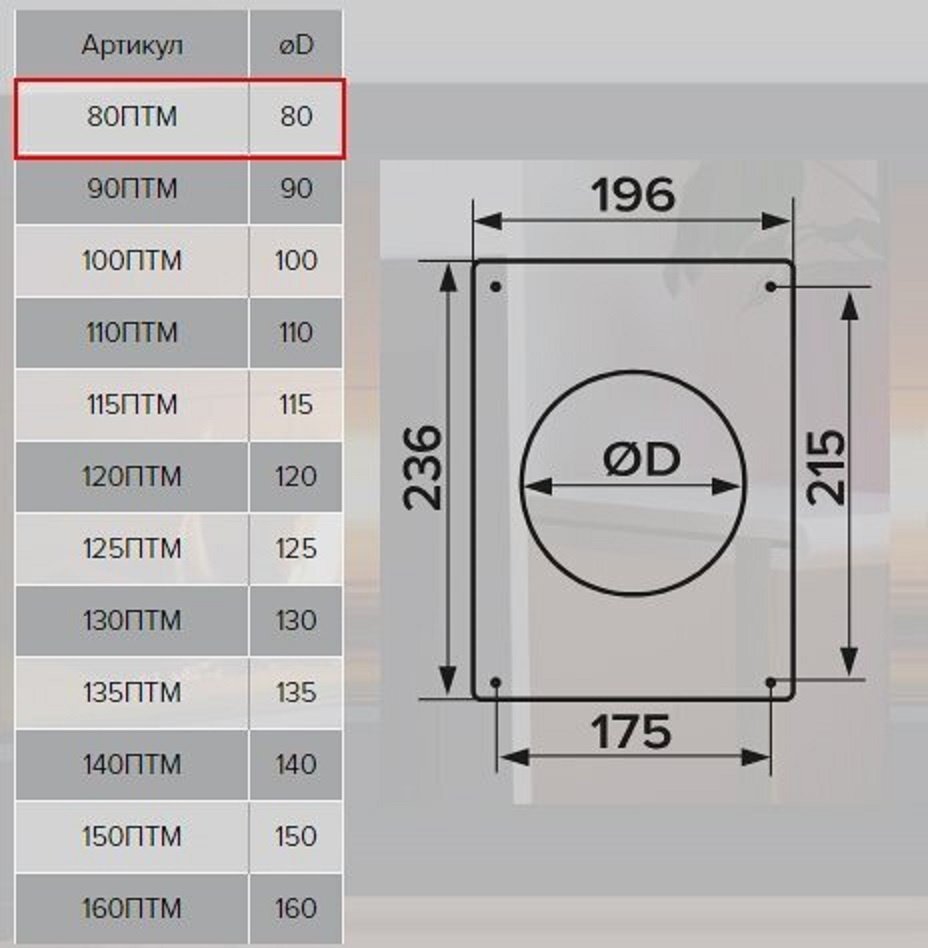Select the 100ПТМ article cell
The height and width of the screenshot is (948, 928).
click(132, 261)
